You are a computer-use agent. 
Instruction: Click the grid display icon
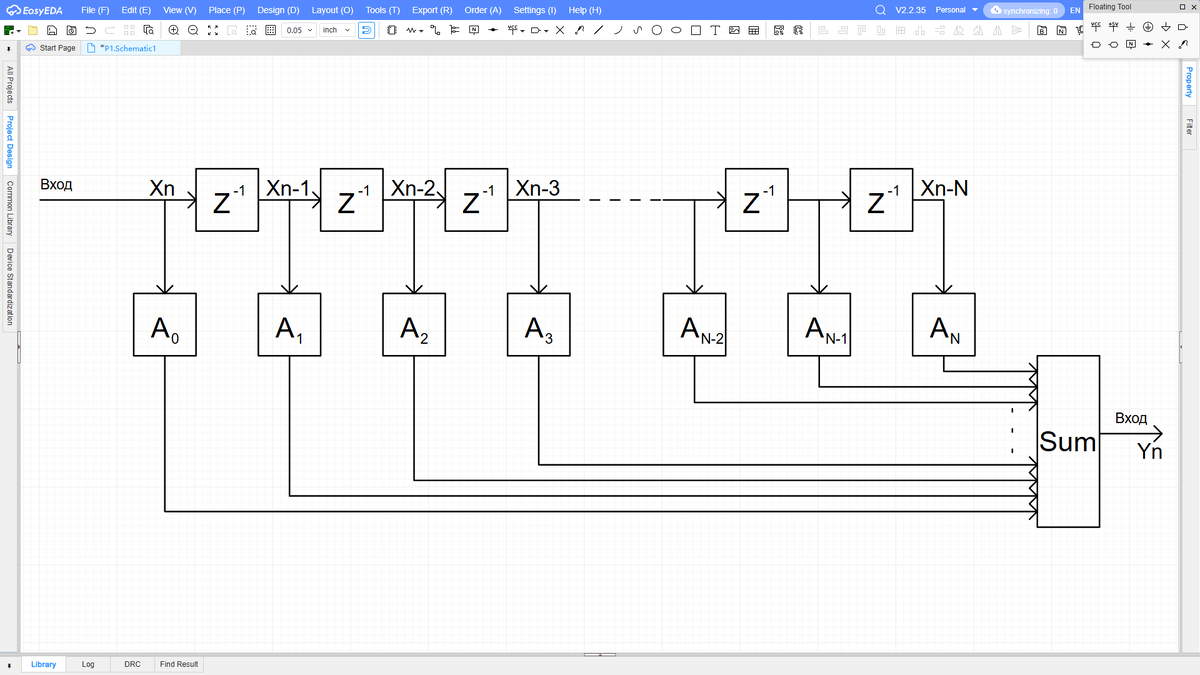point(270,30)
